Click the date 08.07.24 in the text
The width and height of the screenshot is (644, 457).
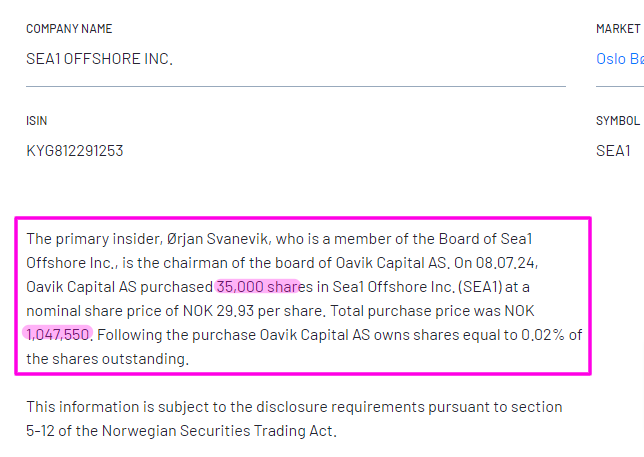click(x=506, y=263)
